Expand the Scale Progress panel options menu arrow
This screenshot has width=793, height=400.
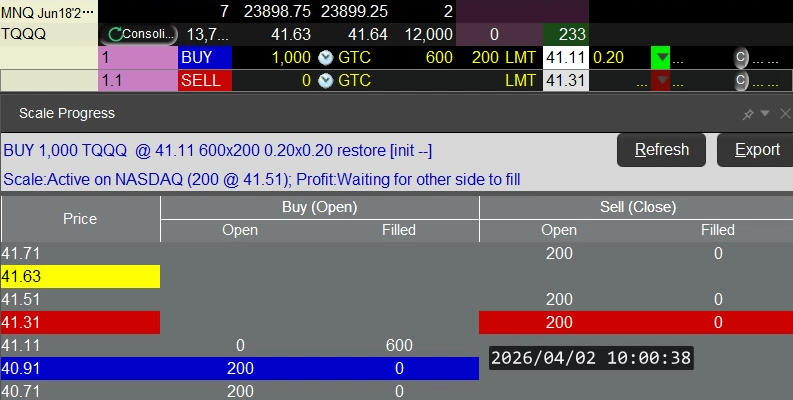(765, 114)
